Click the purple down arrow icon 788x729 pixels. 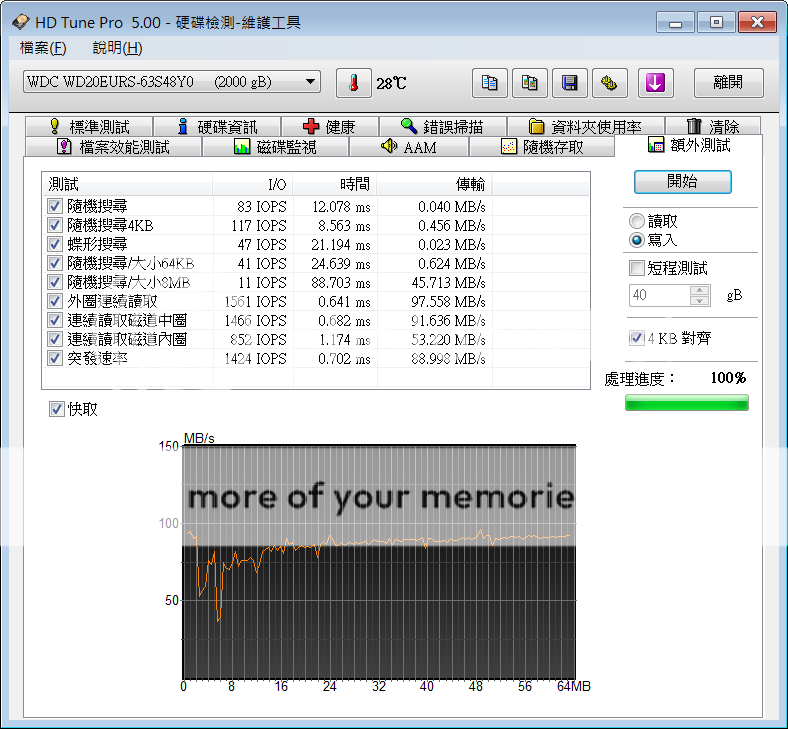tap(656, 83)
